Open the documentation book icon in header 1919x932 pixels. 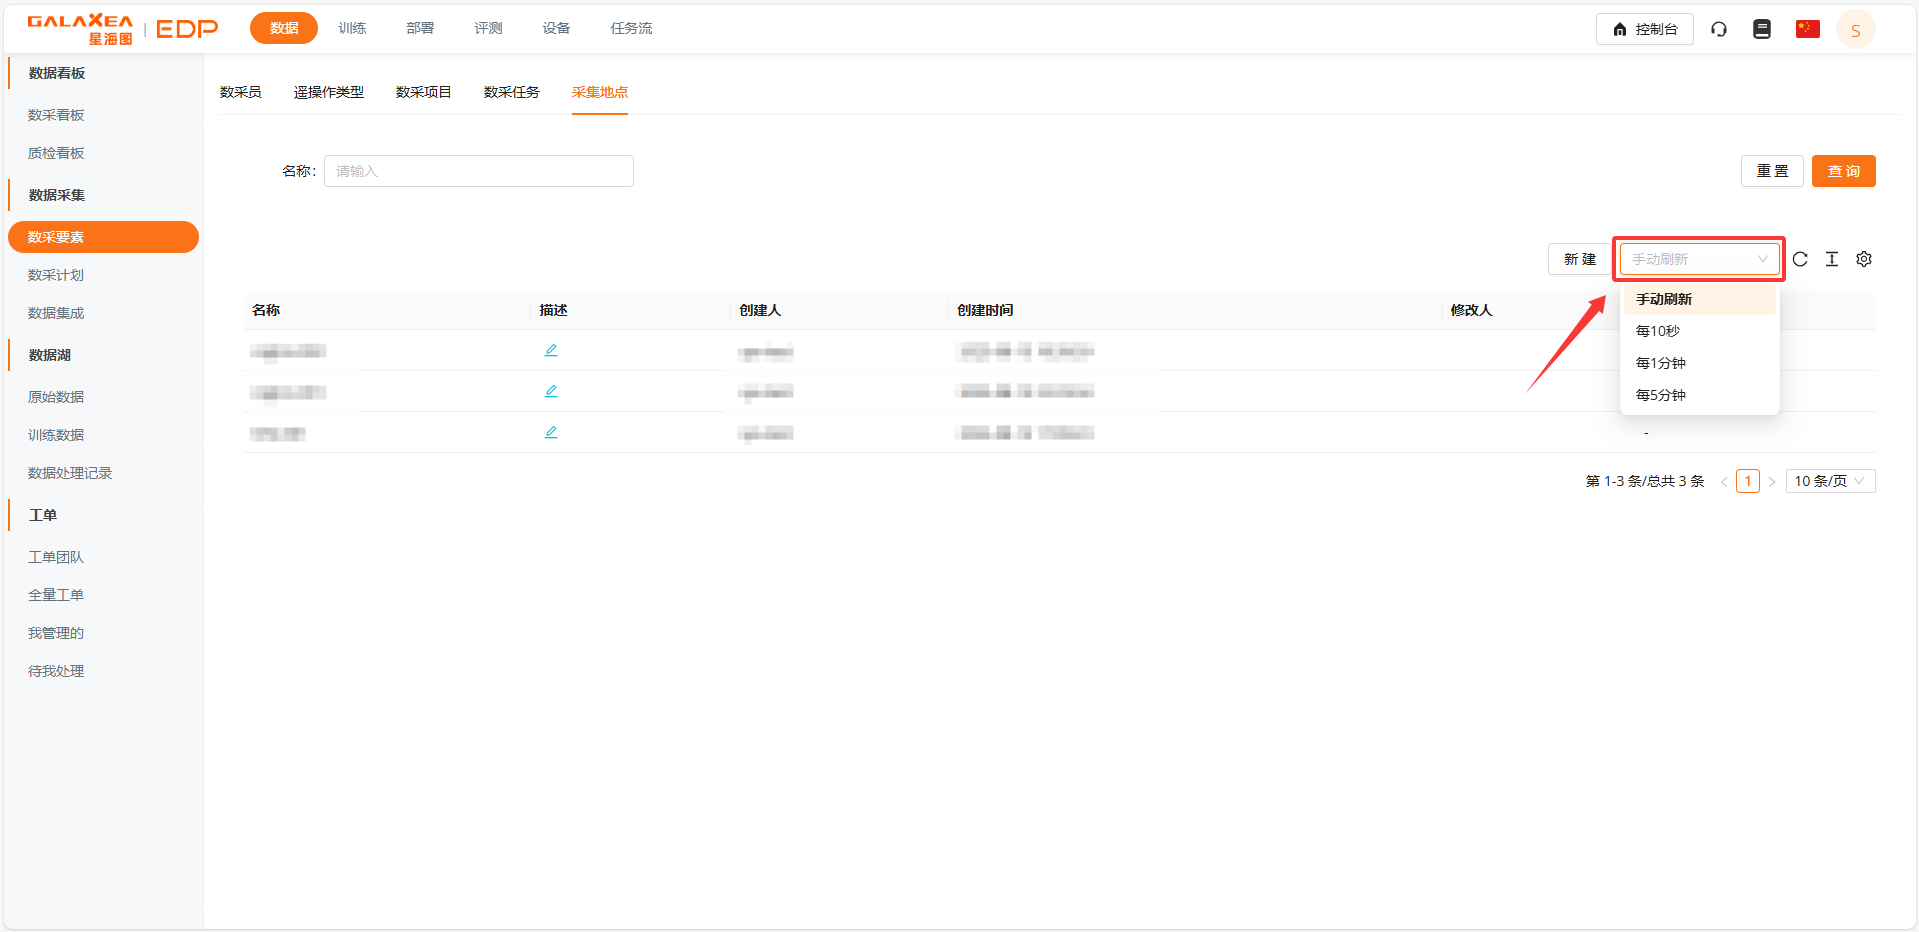[1762, 29]
